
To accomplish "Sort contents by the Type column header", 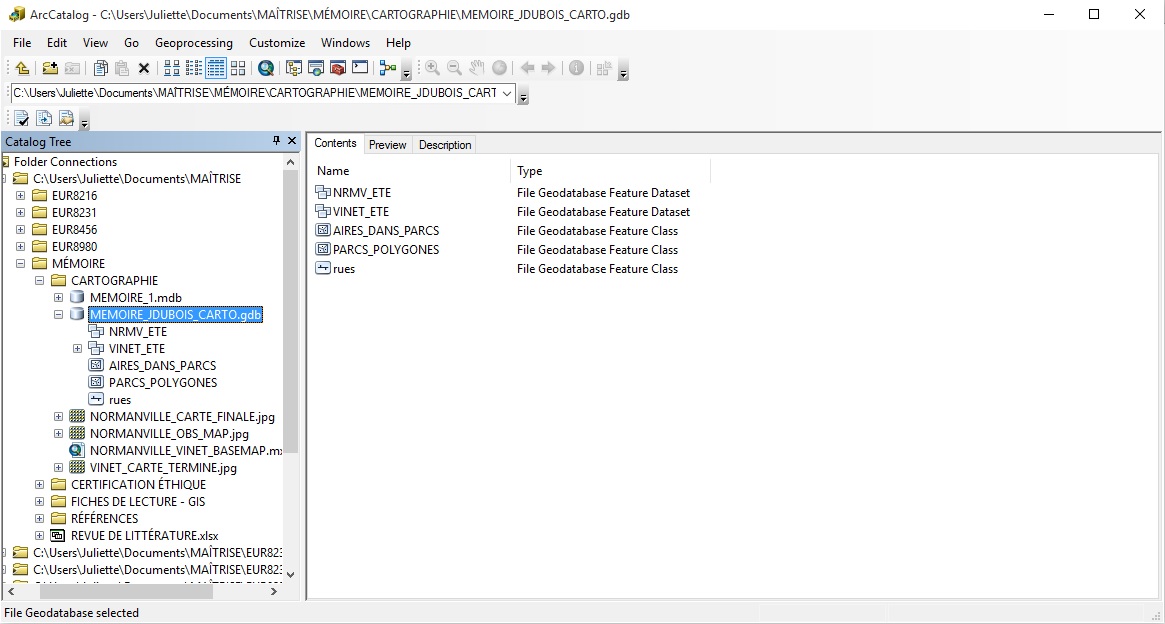I will click(528, 171).
